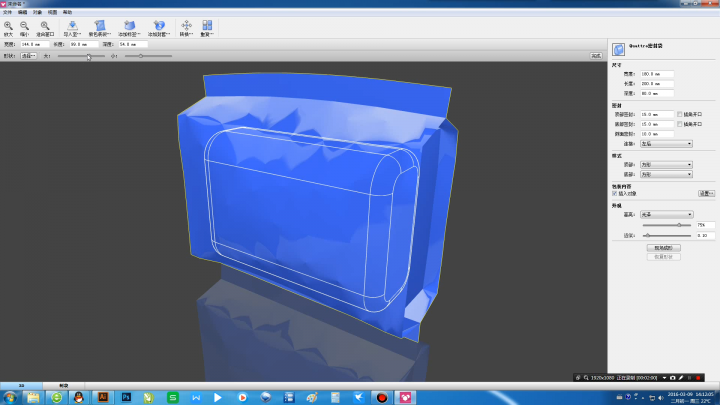
Task: Click the import download-arrow icon in toolbar
Action: tap(72, 26)
